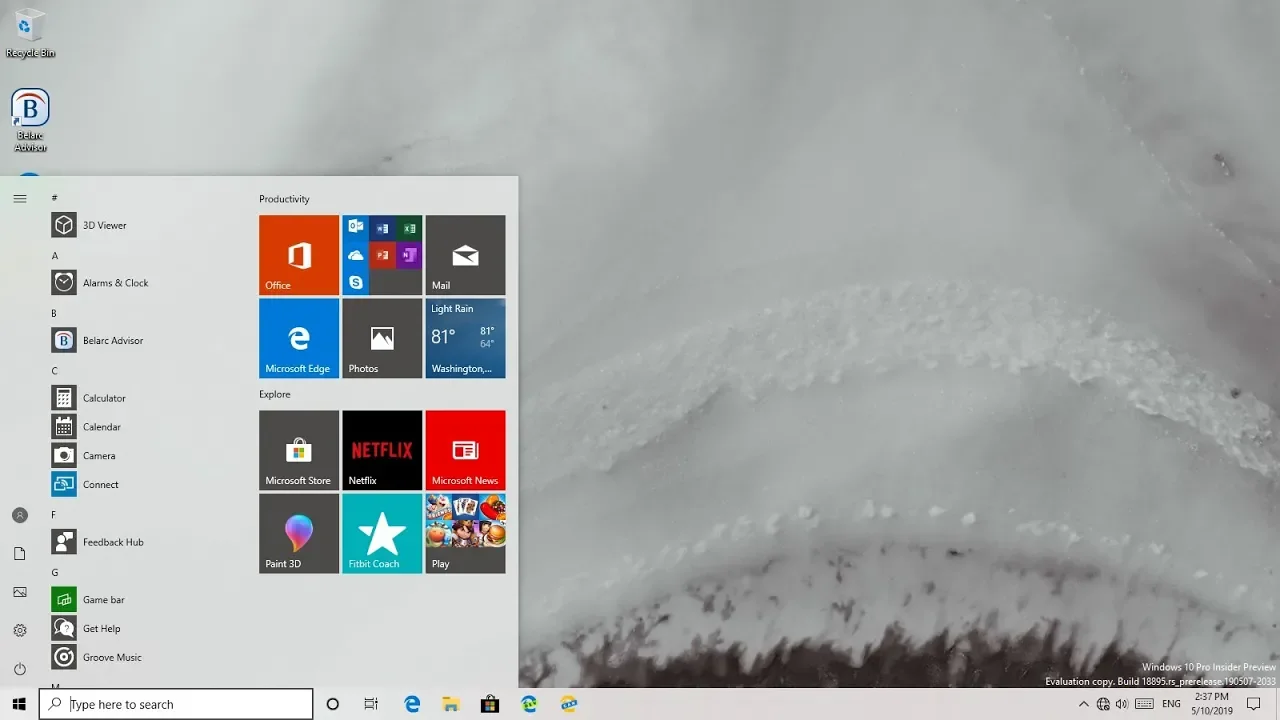1280x720 pixels.
Task: Select the Productivity group heading
Action: 284,199
